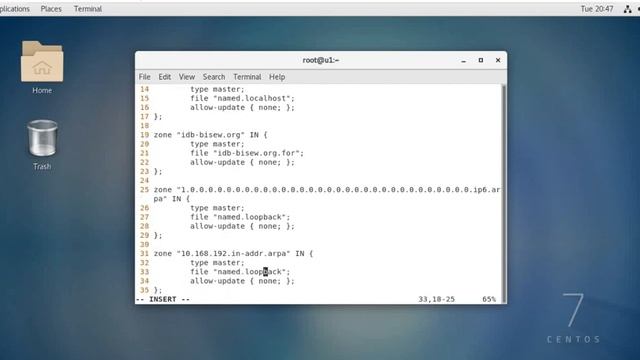Open the Trash desktop icon

point(42,145)
